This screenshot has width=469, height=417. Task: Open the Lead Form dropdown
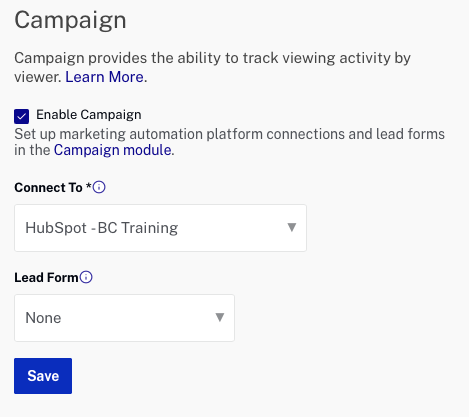click(124, 318)
